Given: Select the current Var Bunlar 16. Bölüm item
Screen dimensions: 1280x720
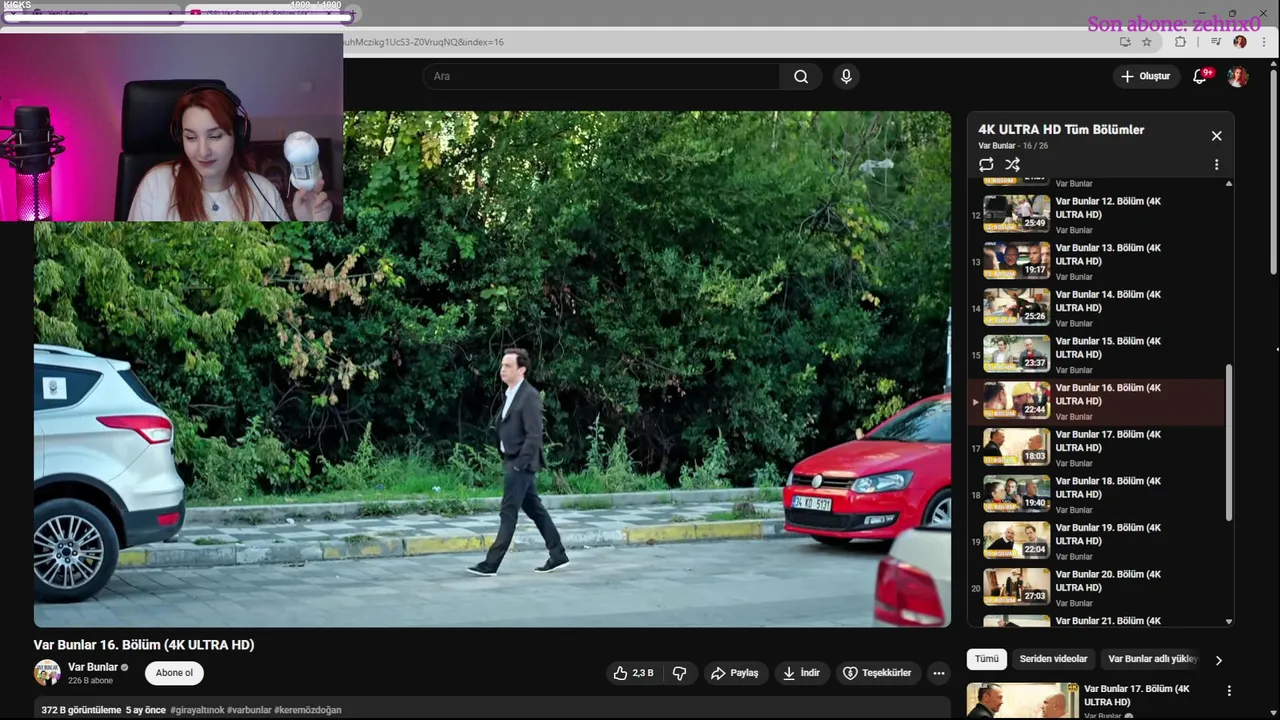Looking at the screenshot, I should click(x=1097, y=401).
